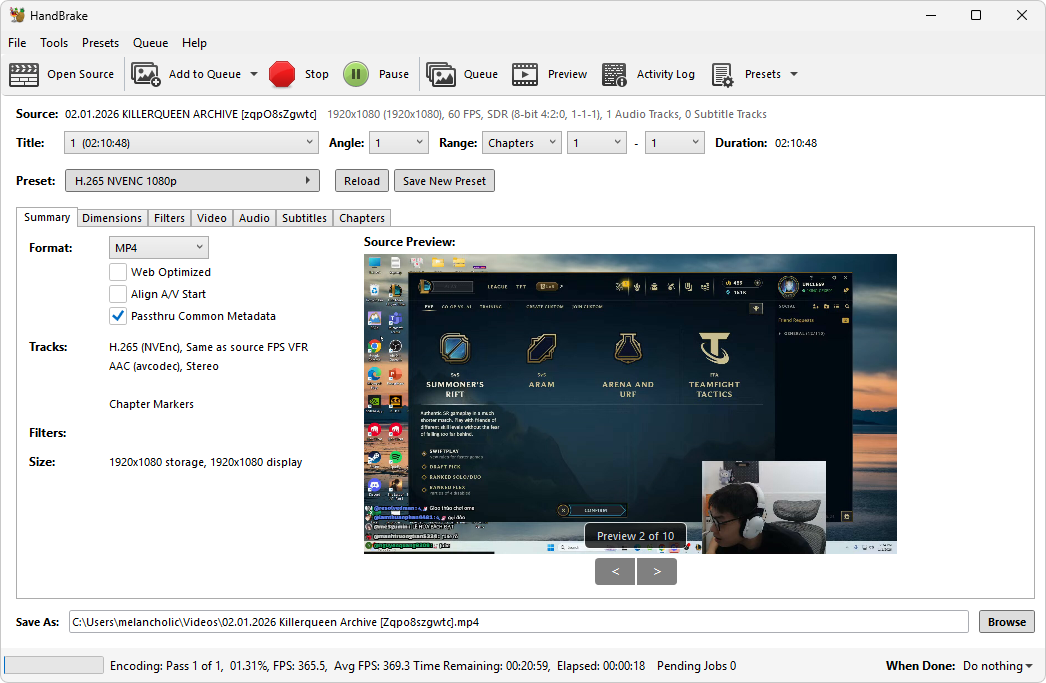This screenshot has width=1046, height=683.
Task: Click the AAC (avcodec), Stereo text
Action: [x=164, y=366]
